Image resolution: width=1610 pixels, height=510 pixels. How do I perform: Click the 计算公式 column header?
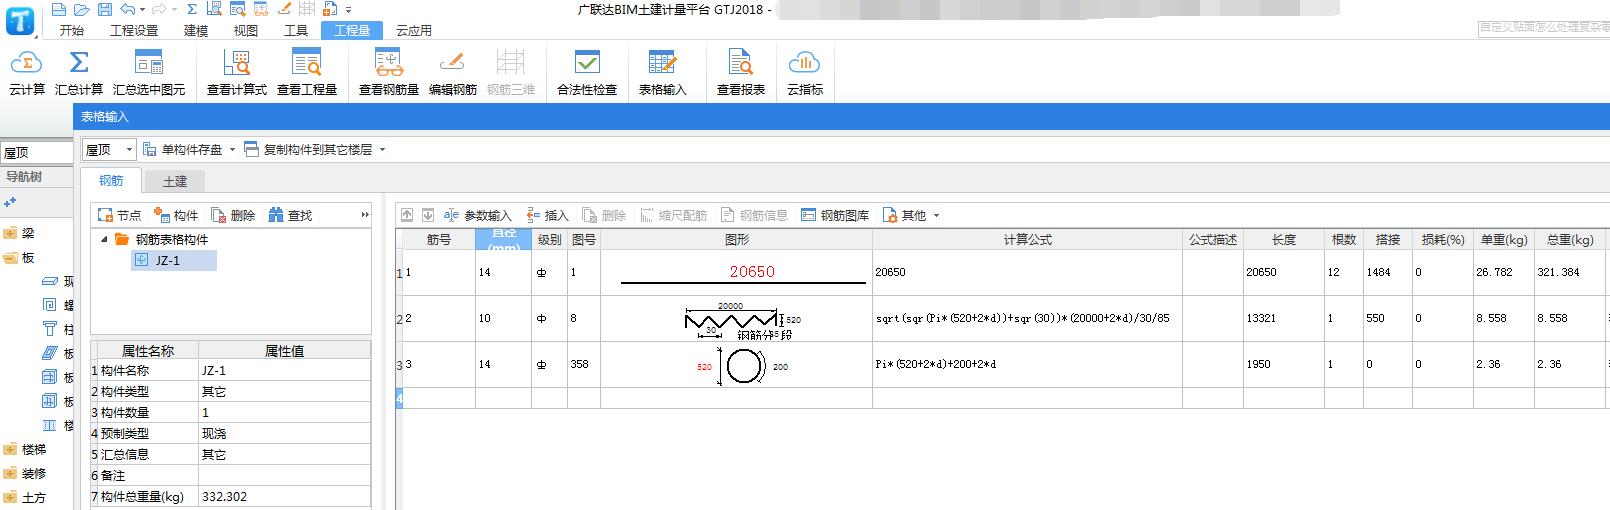[1027, 240]
